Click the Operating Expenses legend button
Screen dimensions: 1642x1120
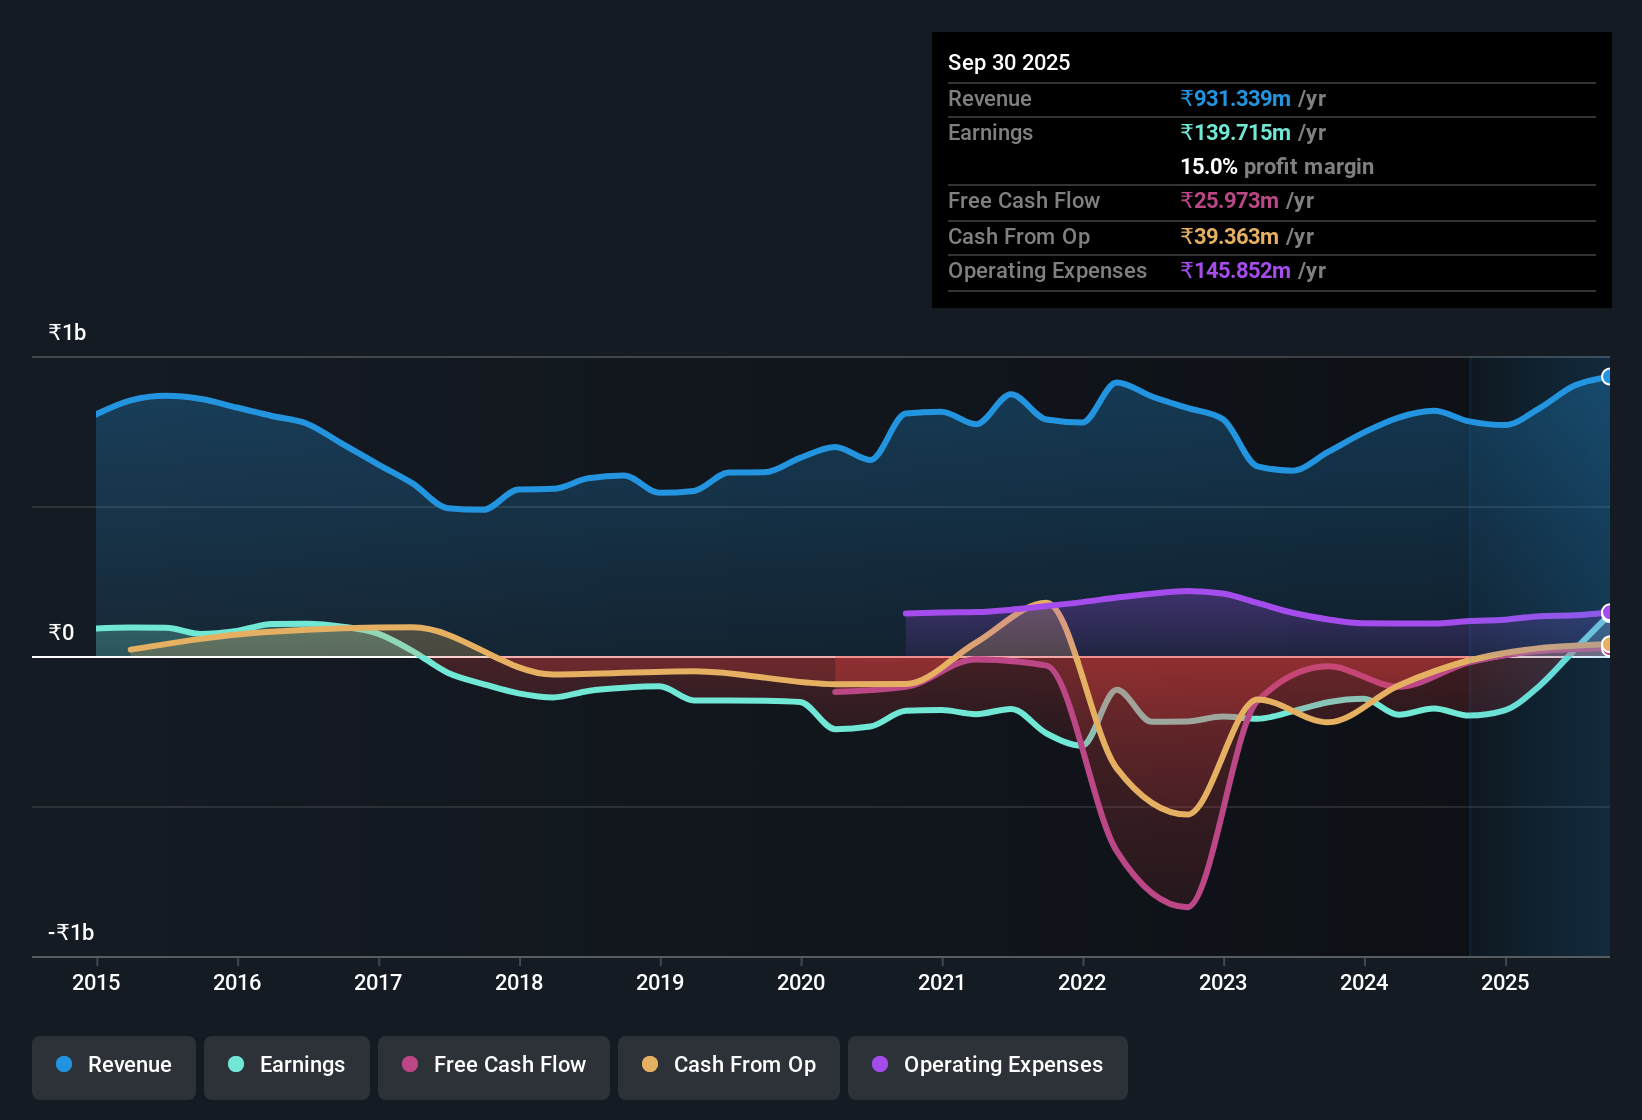(x=987, y=1065)
